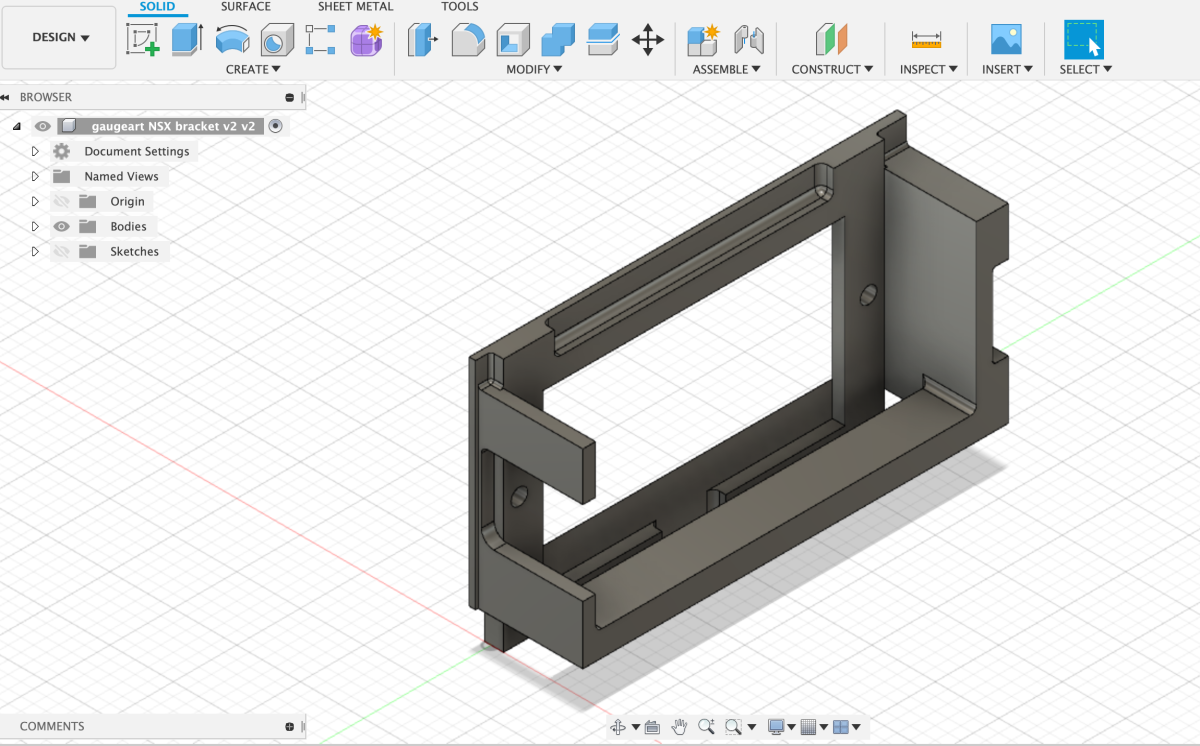
Task: Start Create Sketch tool
Action: tap(143, 40)
